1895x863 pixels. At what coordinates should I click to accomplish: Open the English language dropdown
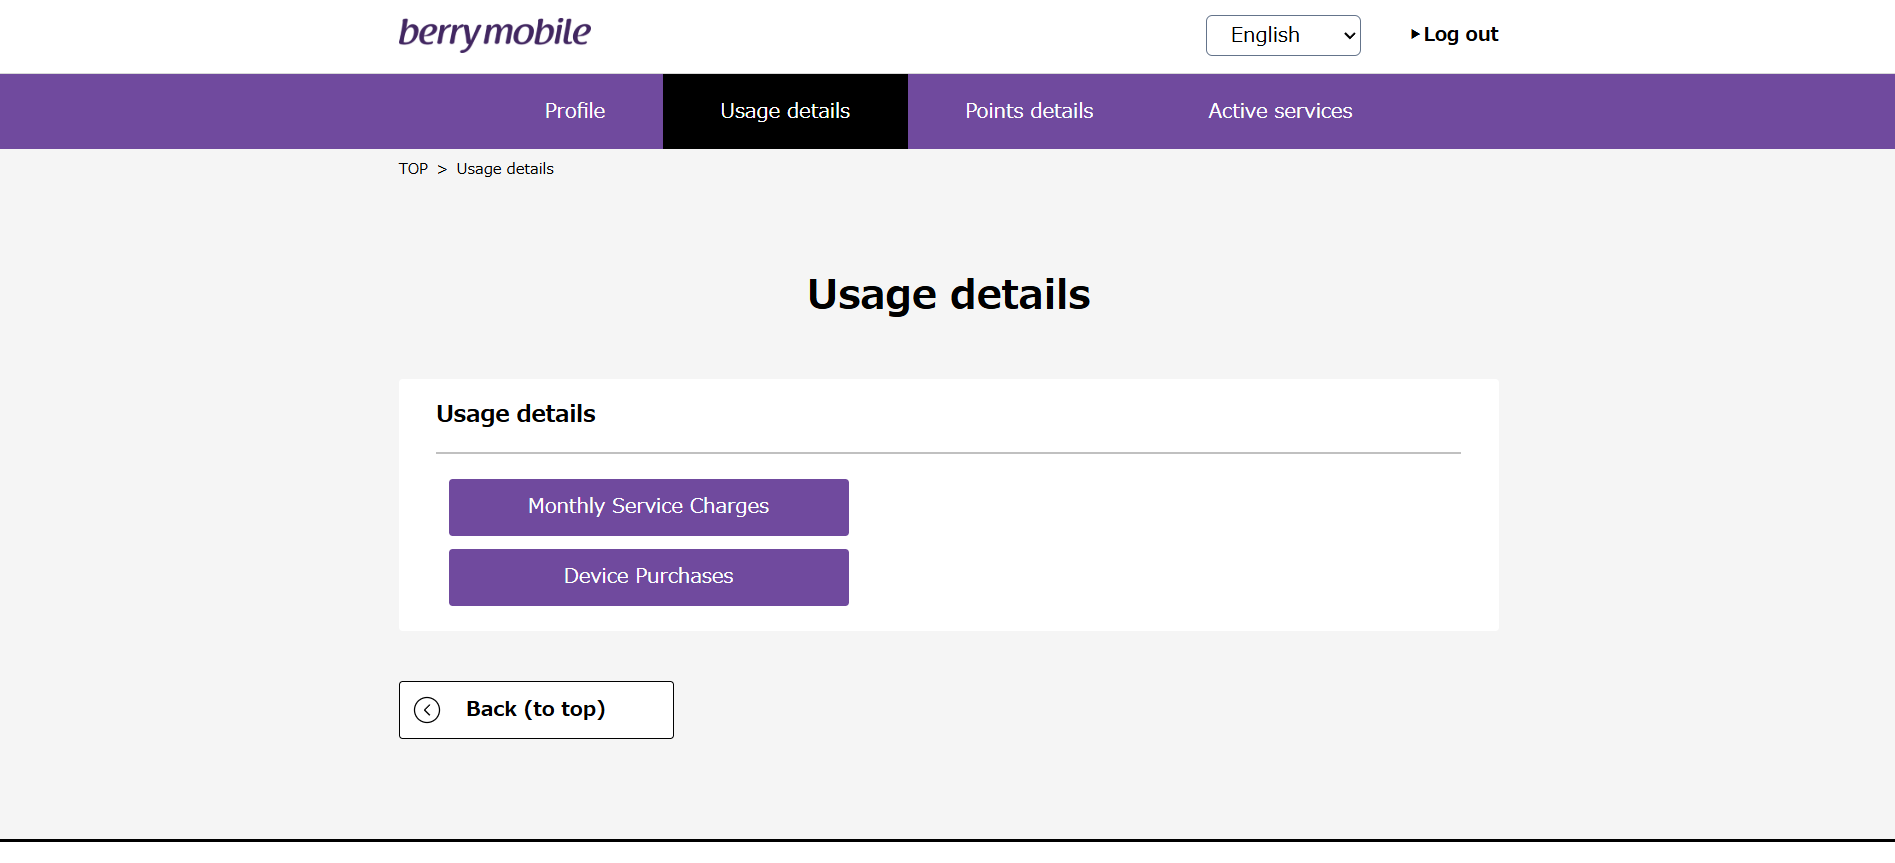[1283, 35]
